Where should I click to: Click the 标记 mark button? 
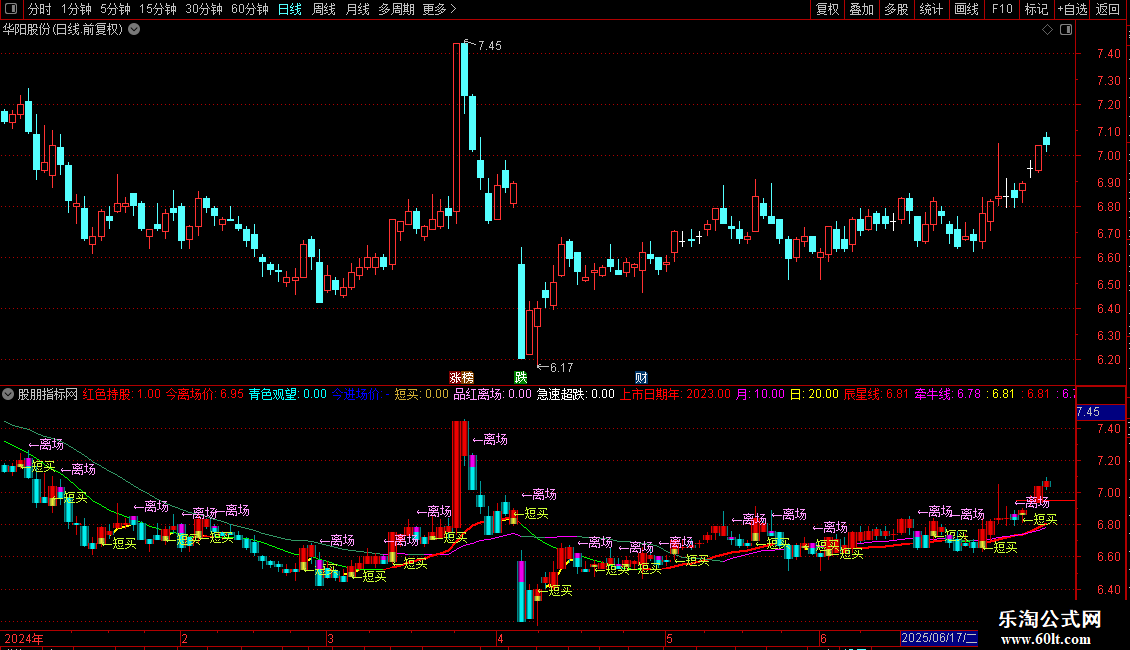pos(1036,9)
